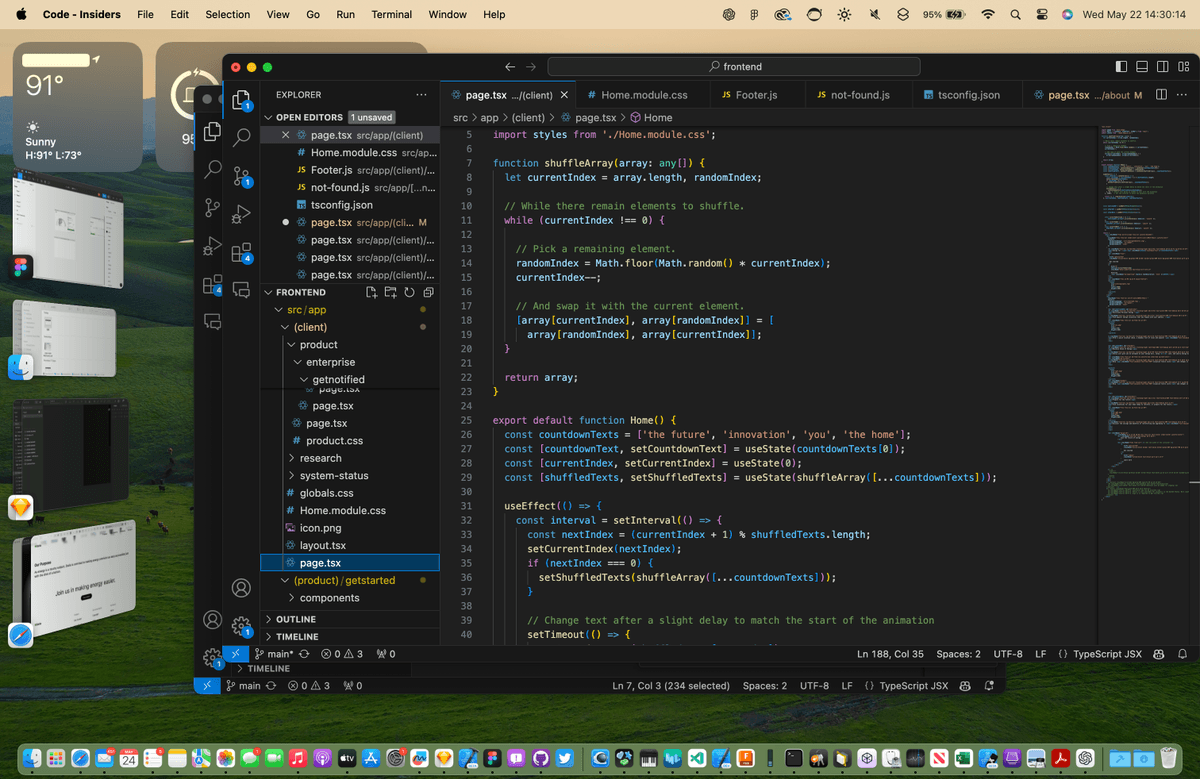Viewport: 1200px width, 779px height.
Task: Open notifications bell in front status bar
Action: (x=1182, y=654)
